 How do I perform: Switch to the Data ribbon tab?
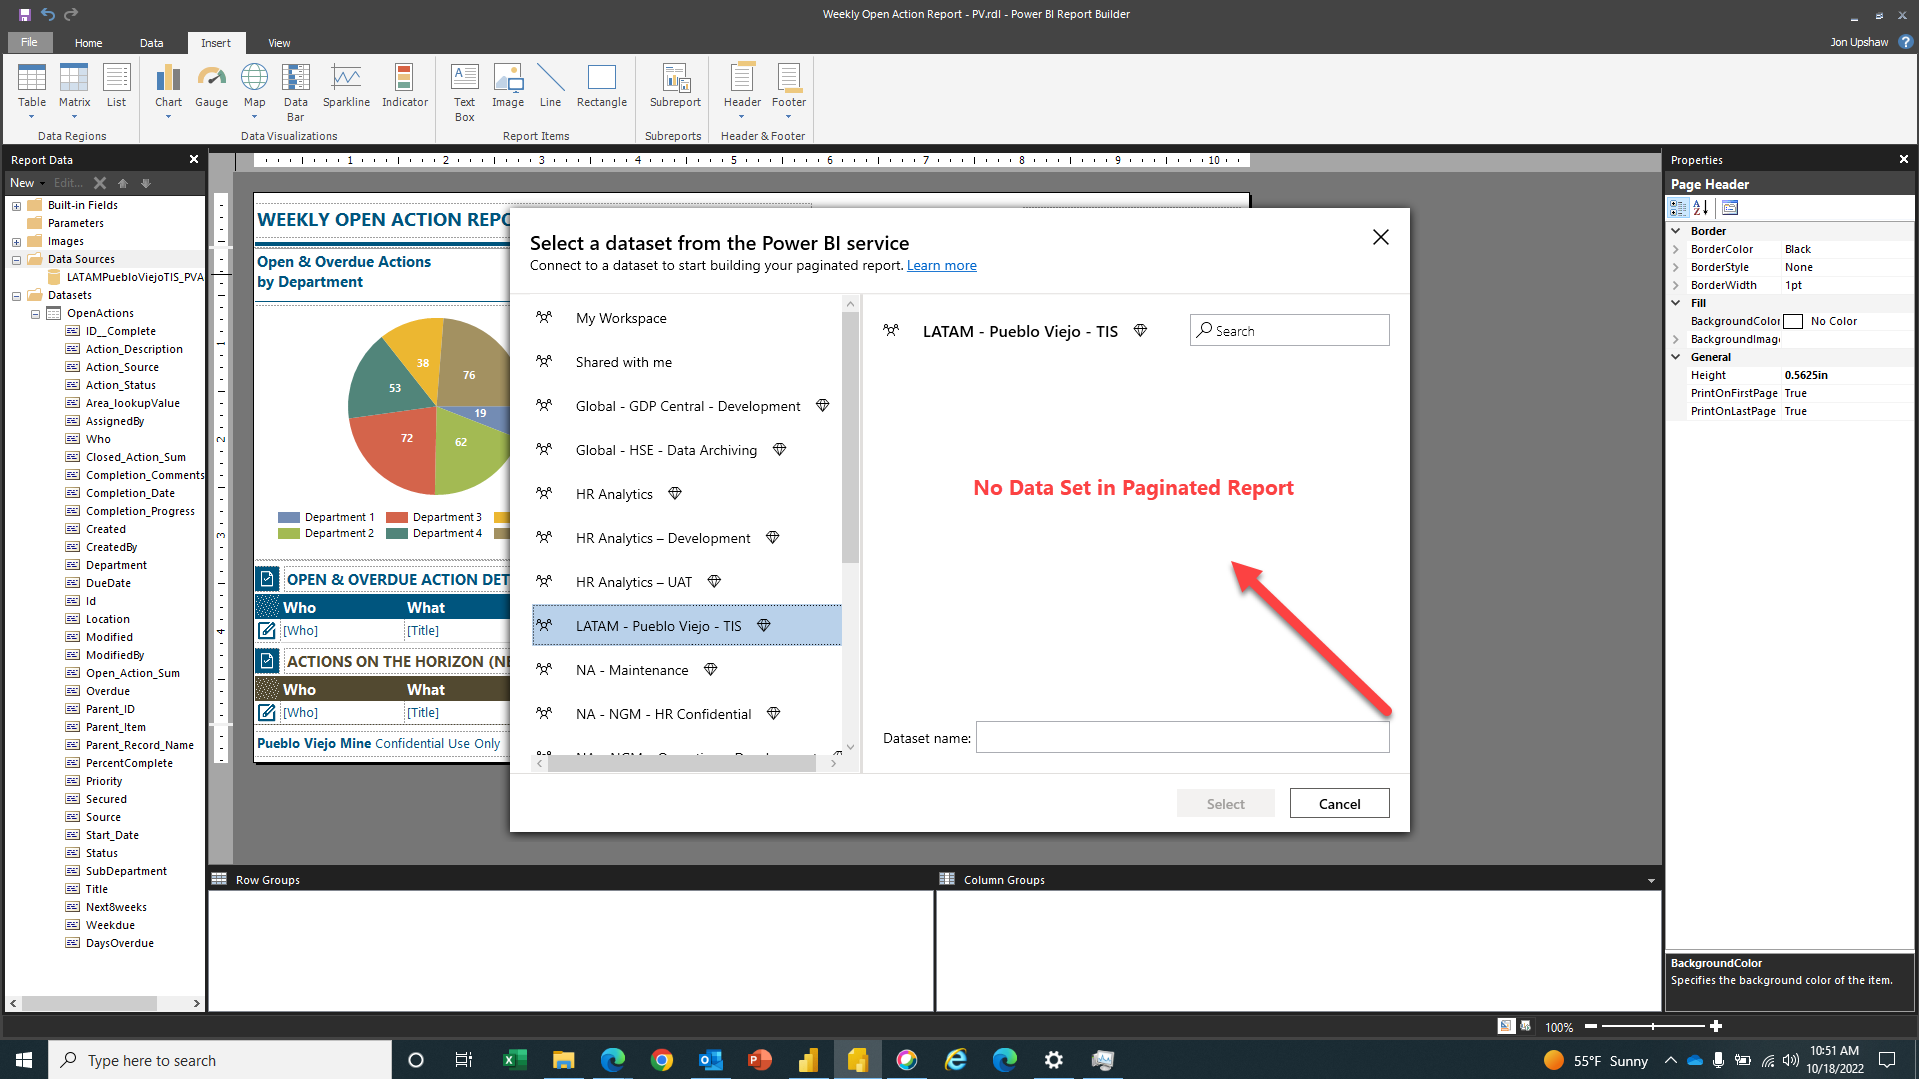(x=151, y=43)
